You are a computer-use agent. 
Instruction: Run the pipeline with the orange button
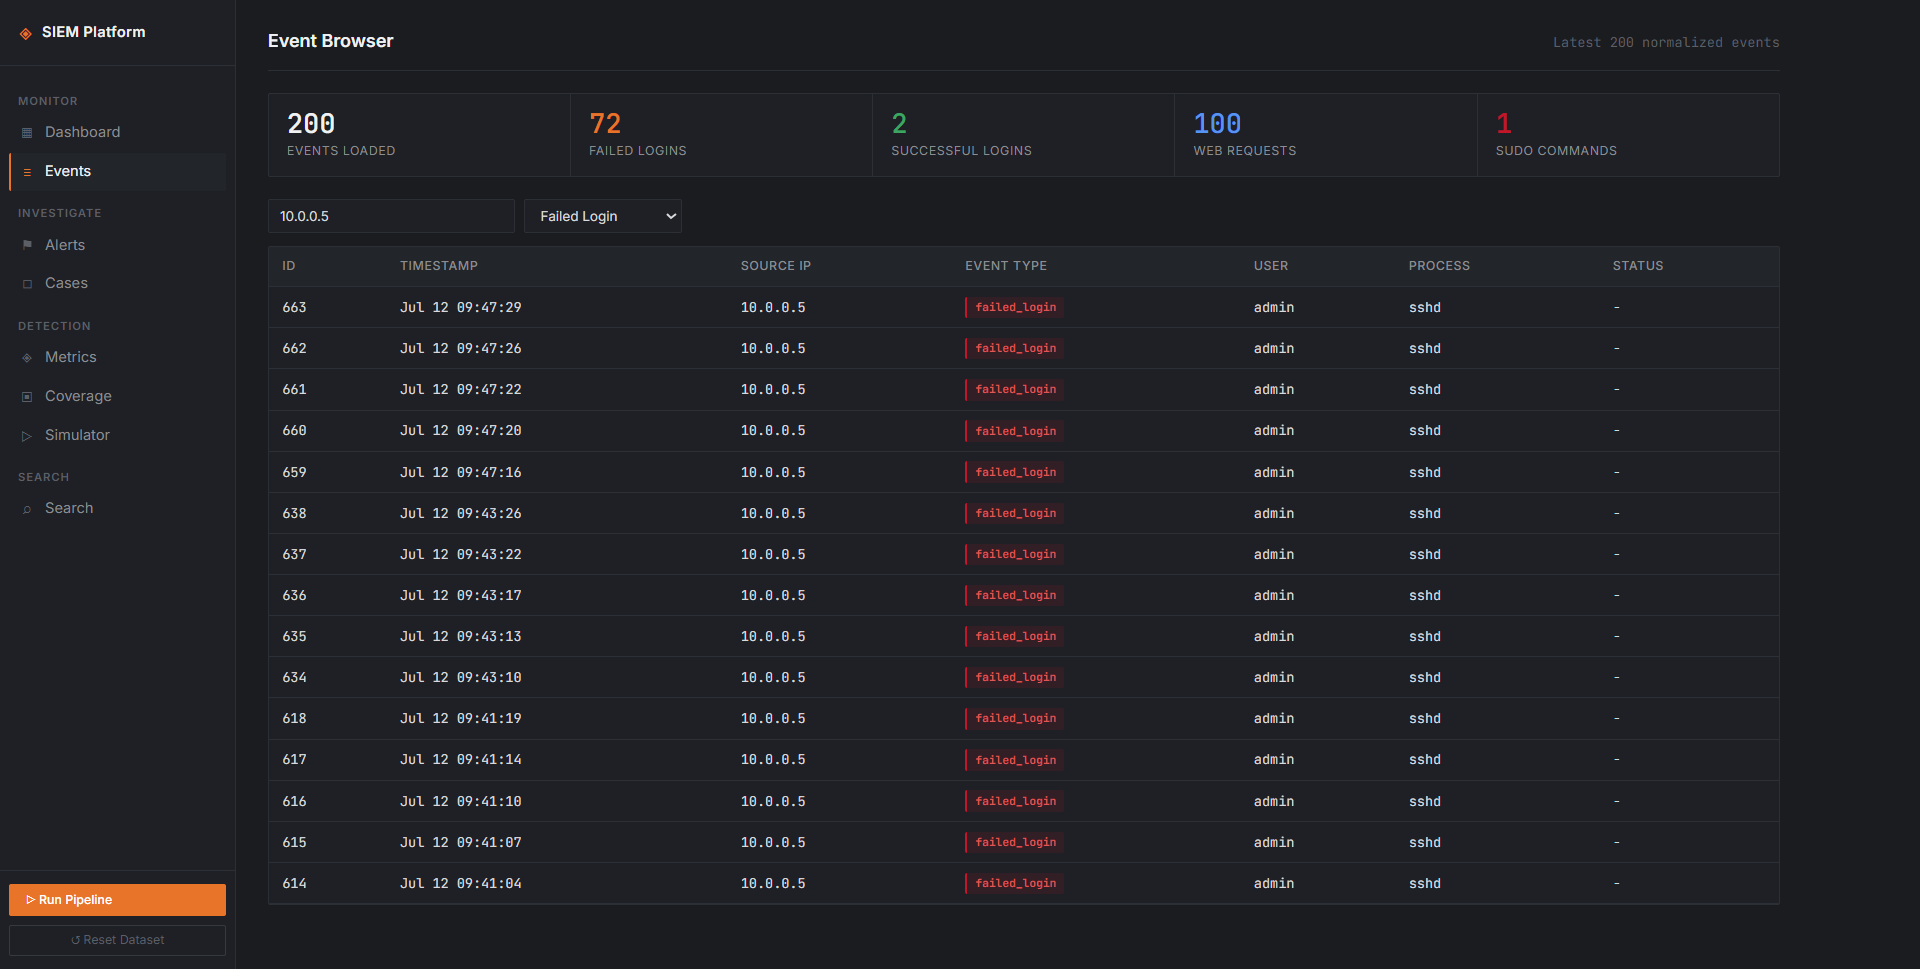point(117,900)
